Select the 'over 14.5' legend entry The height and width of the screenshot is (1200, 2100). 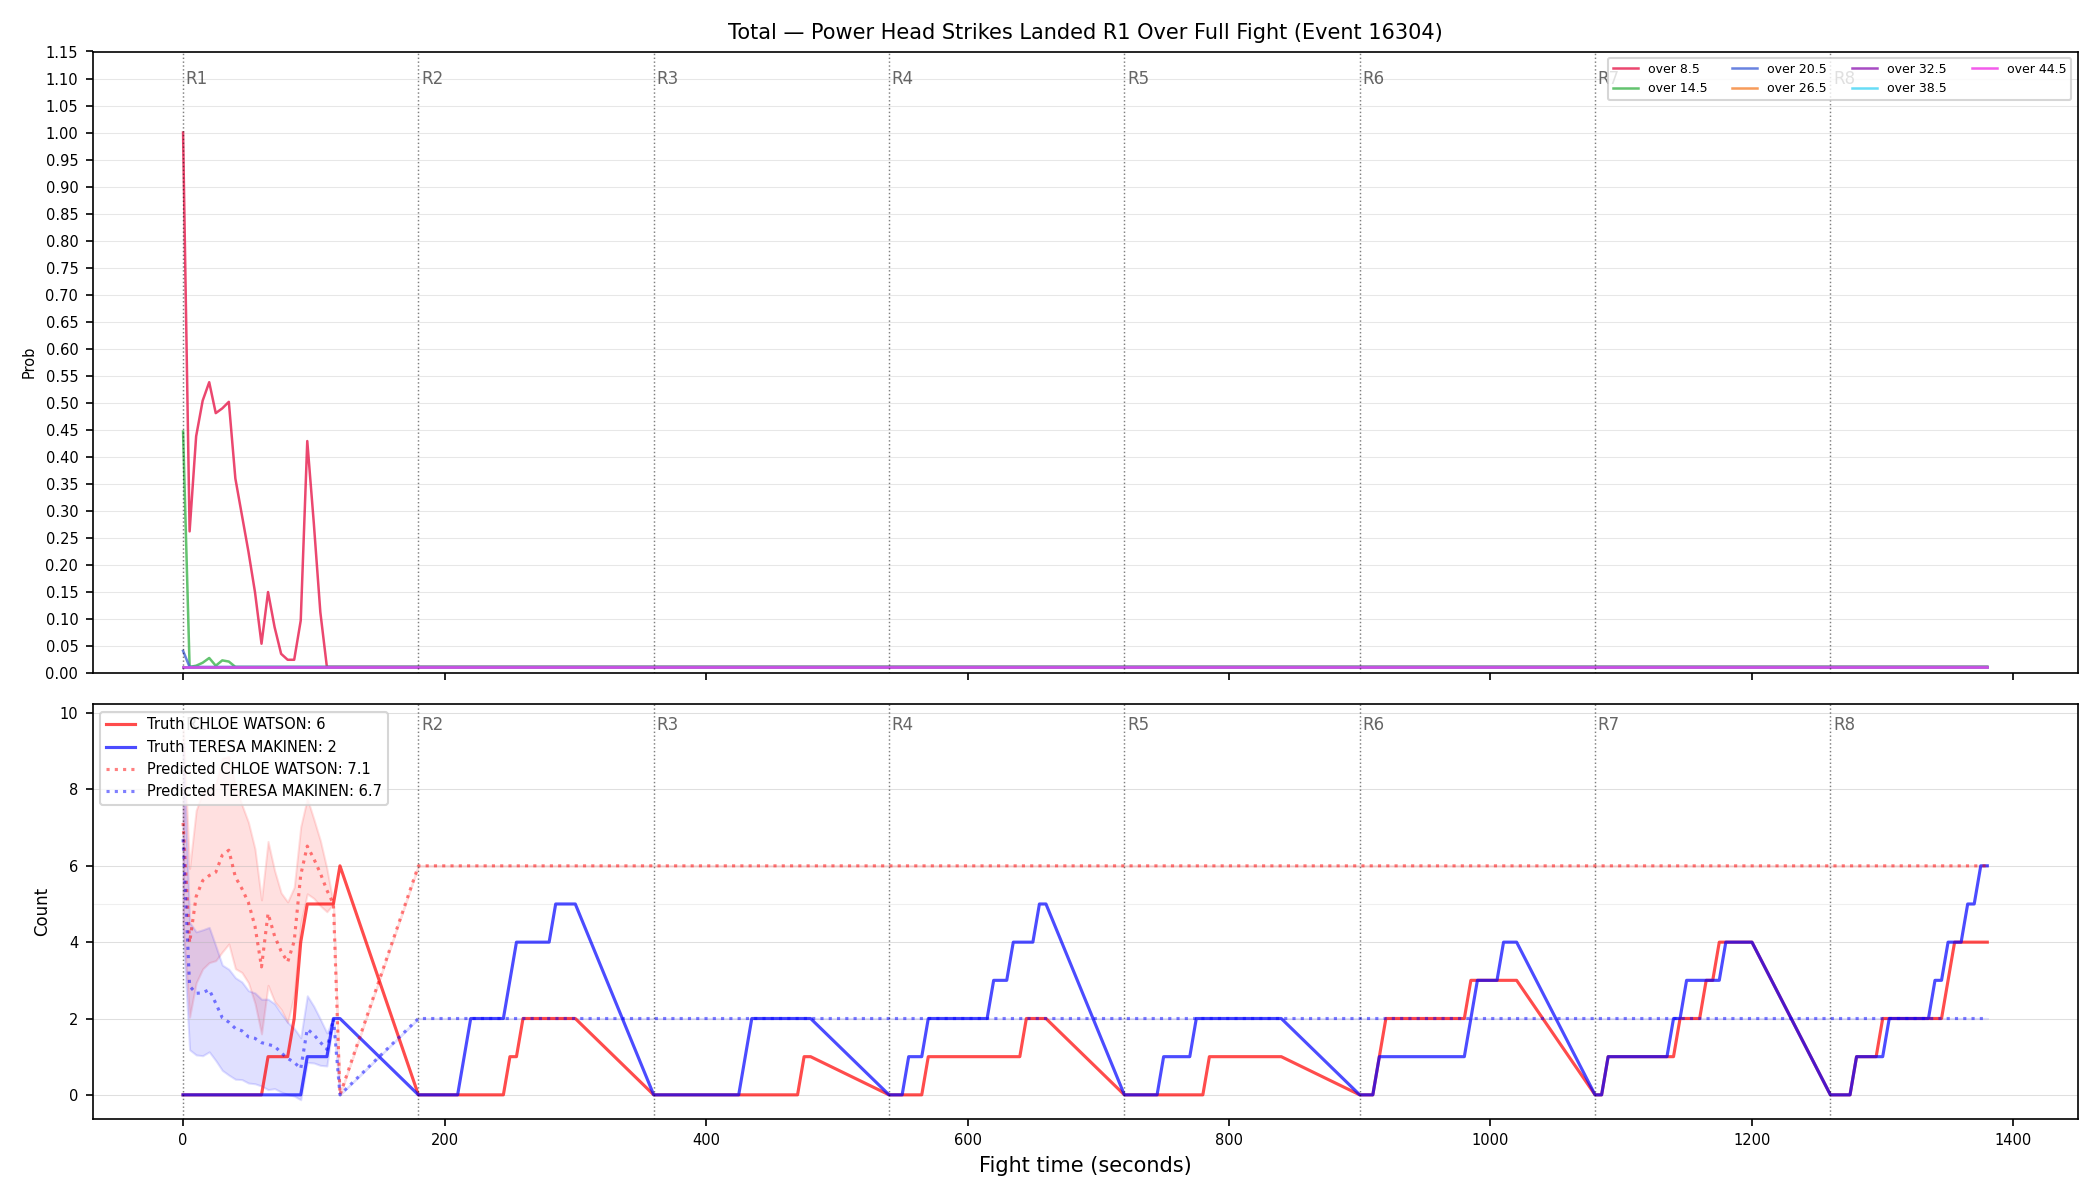click(x=1660, y=88)
